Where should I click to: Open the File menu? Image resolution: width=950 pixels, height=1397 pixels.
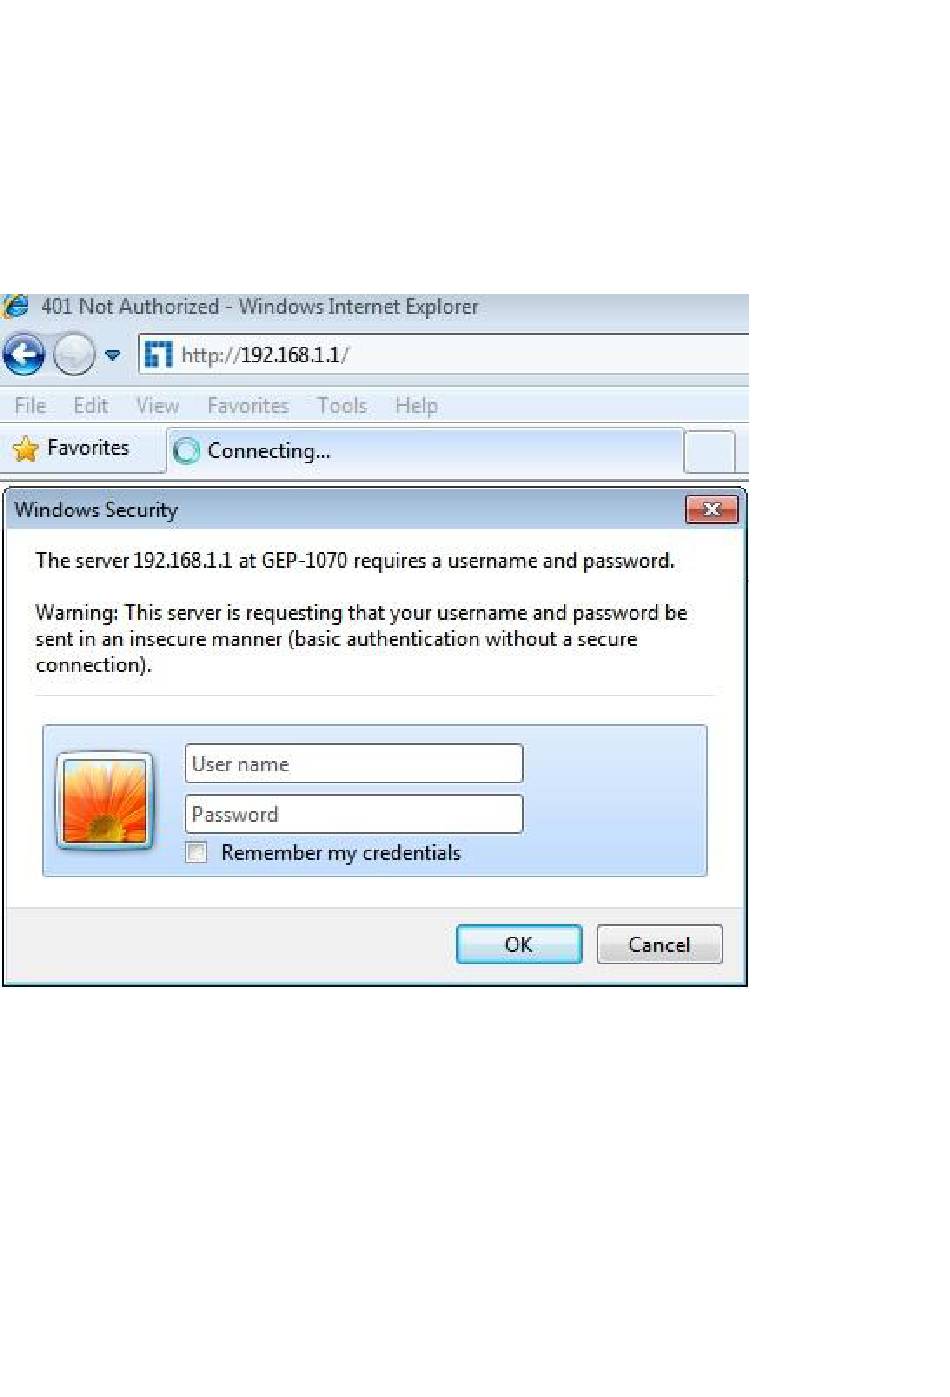coord(30,405)
